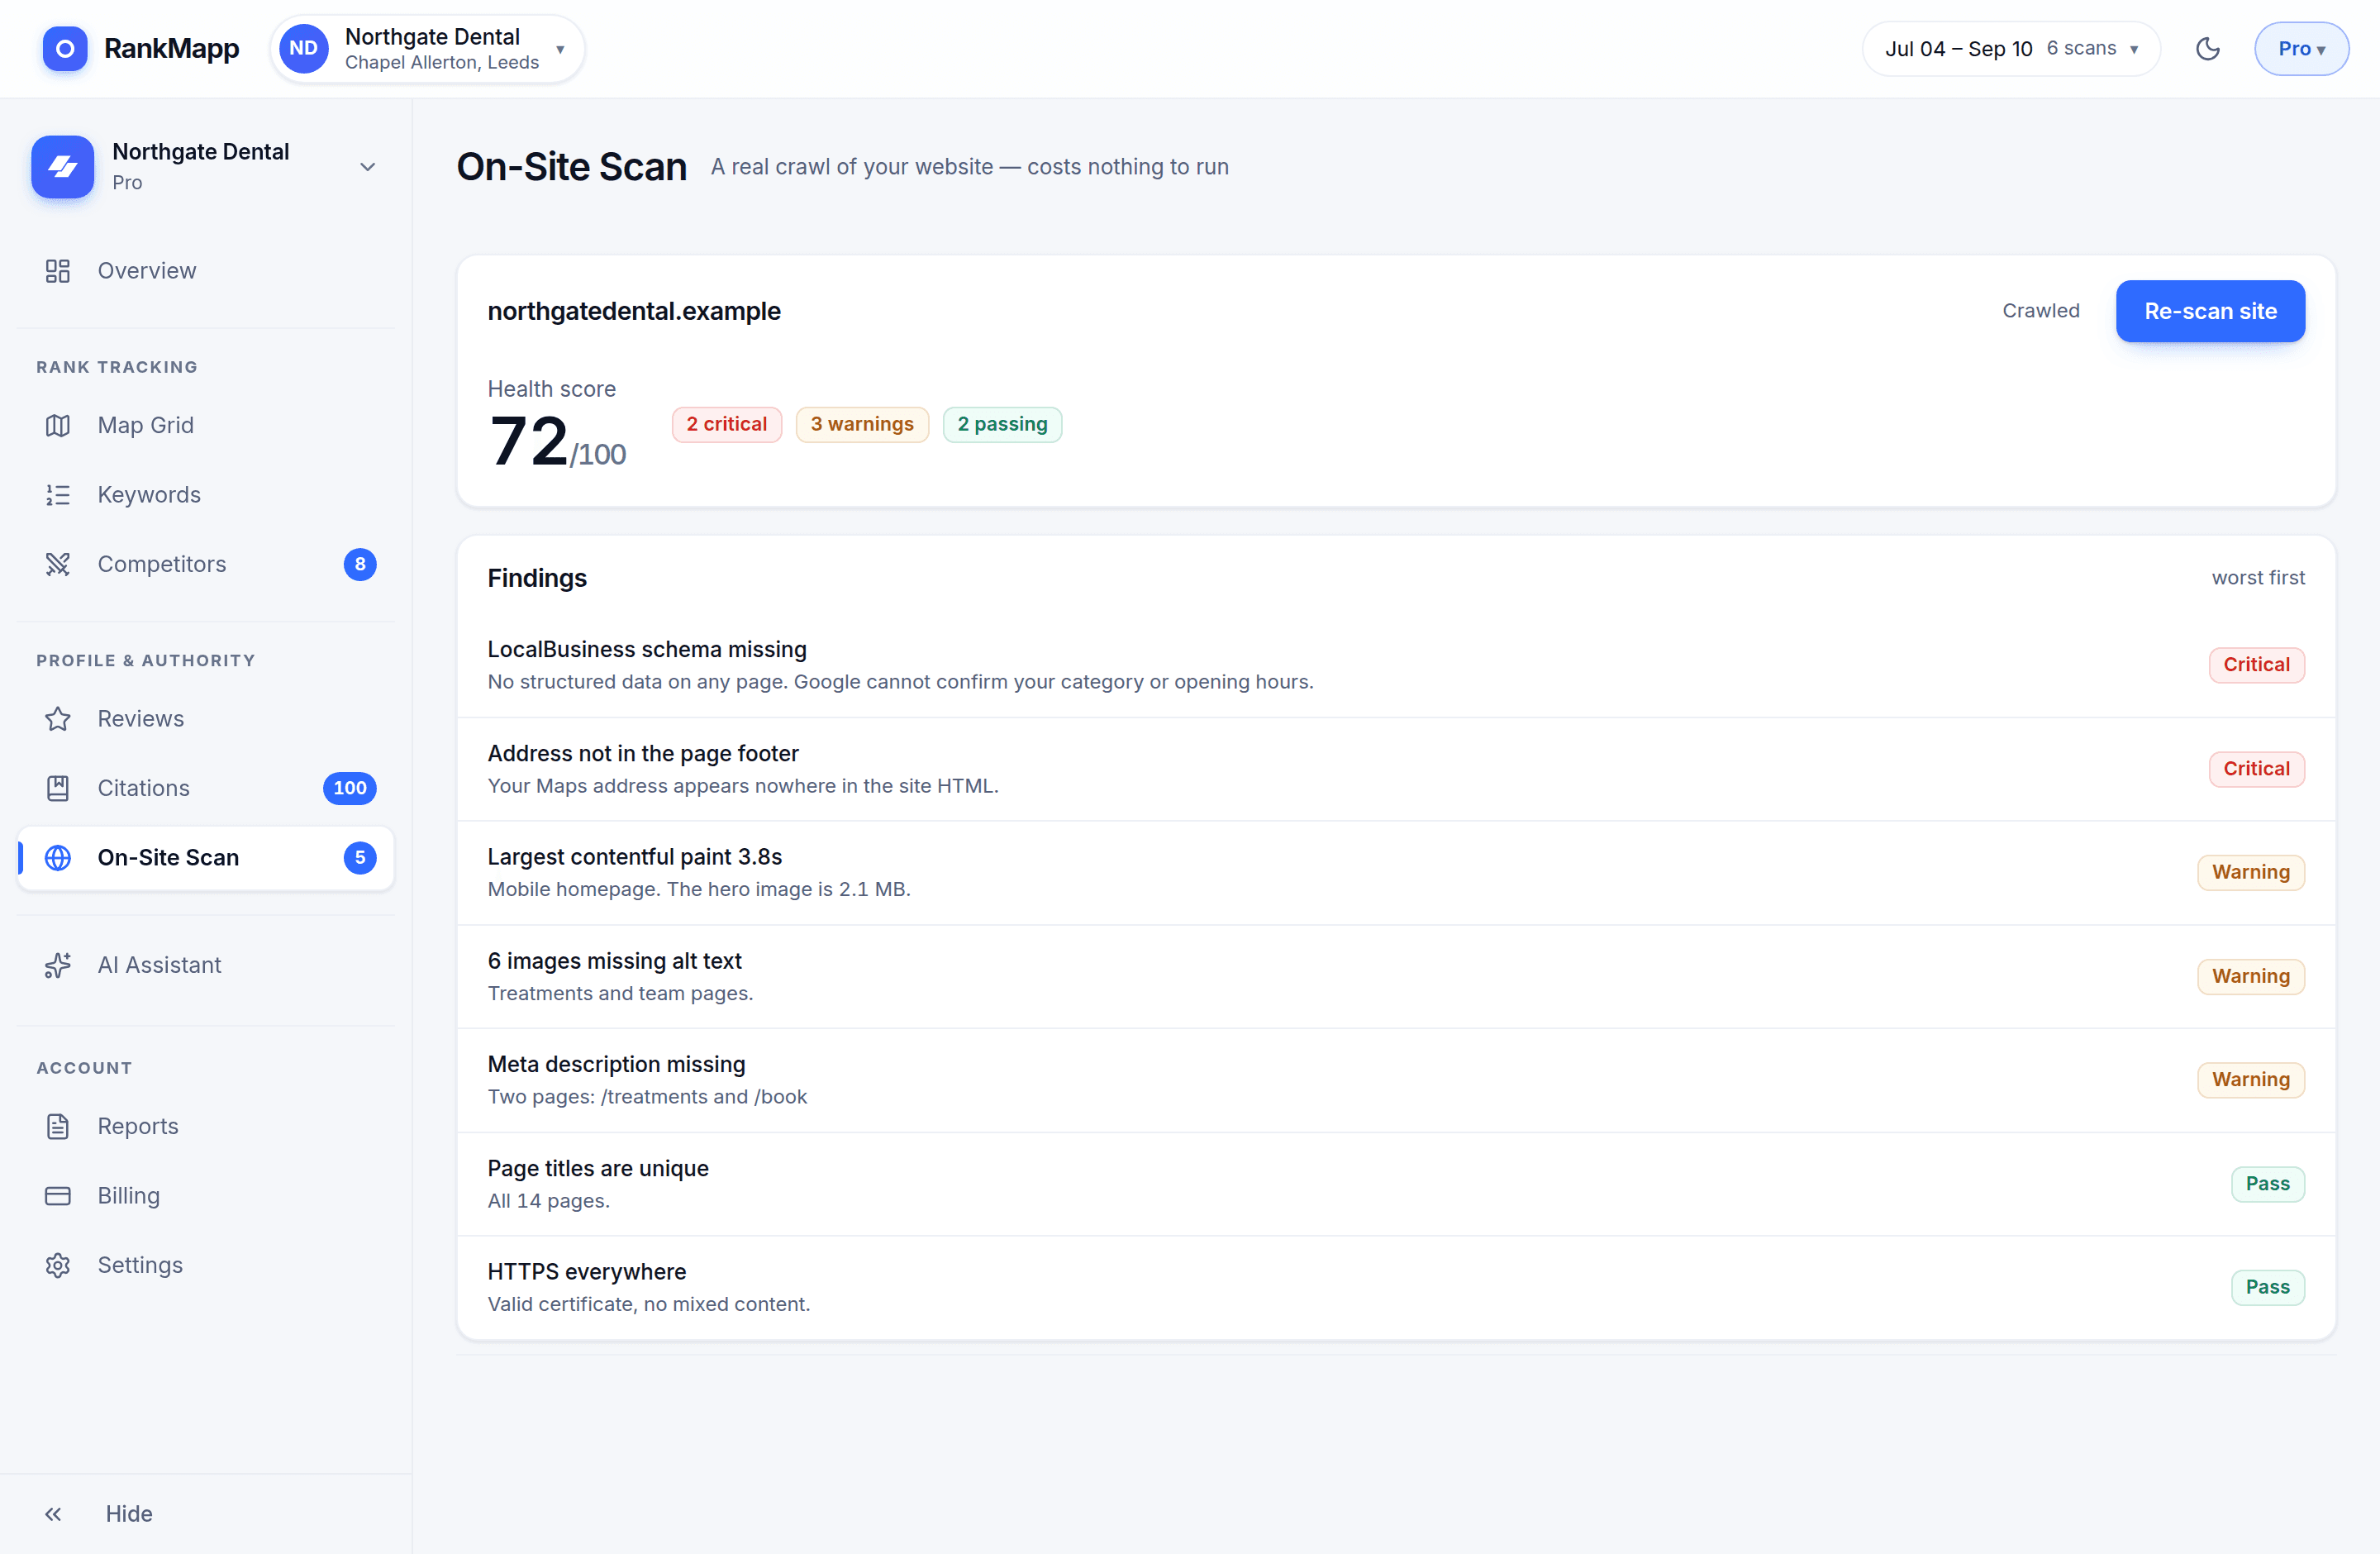Click the Hide label at the sidebar bottom
The image size is (2380, 1554).
point(129,1514)
